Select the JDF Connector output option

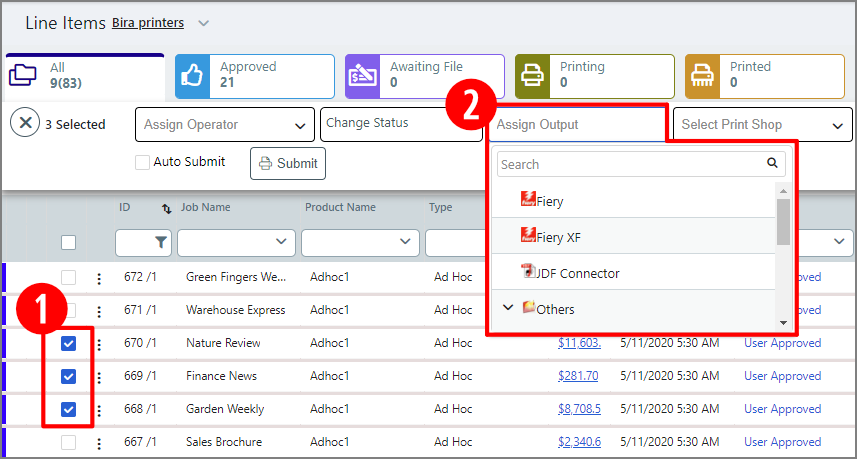(576, 273)
